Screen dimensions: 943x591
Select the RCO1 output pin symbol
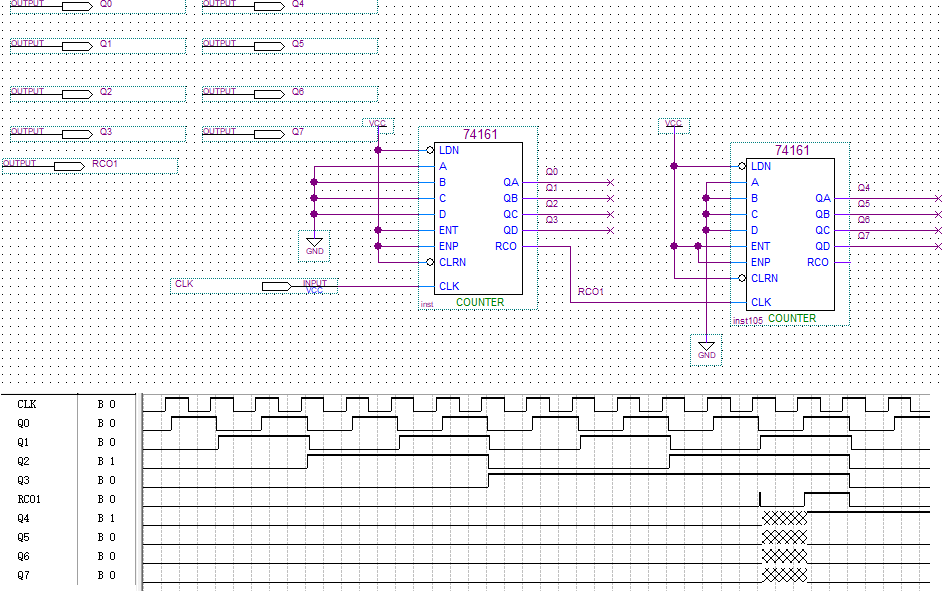(90, 166)
